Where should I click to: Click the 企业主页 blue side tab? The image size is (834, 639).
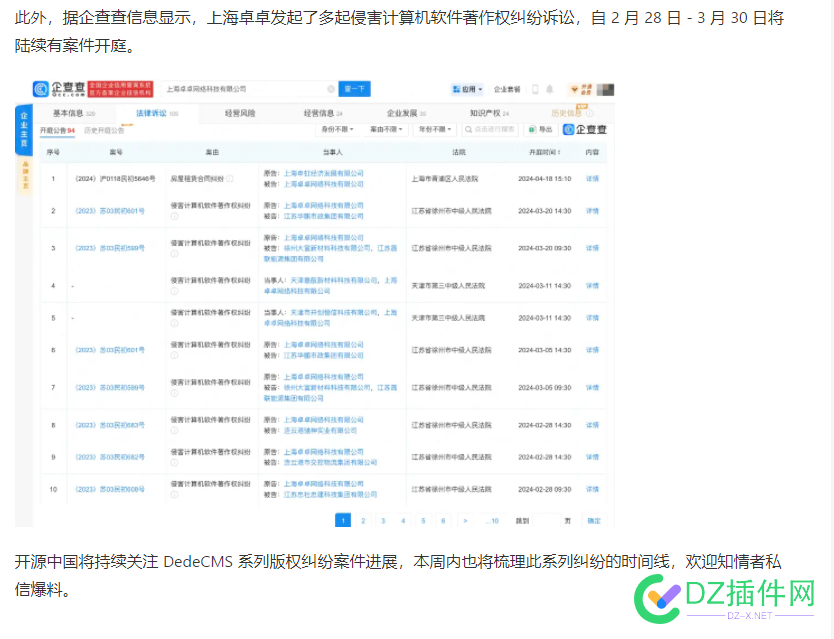pos(24,129)
